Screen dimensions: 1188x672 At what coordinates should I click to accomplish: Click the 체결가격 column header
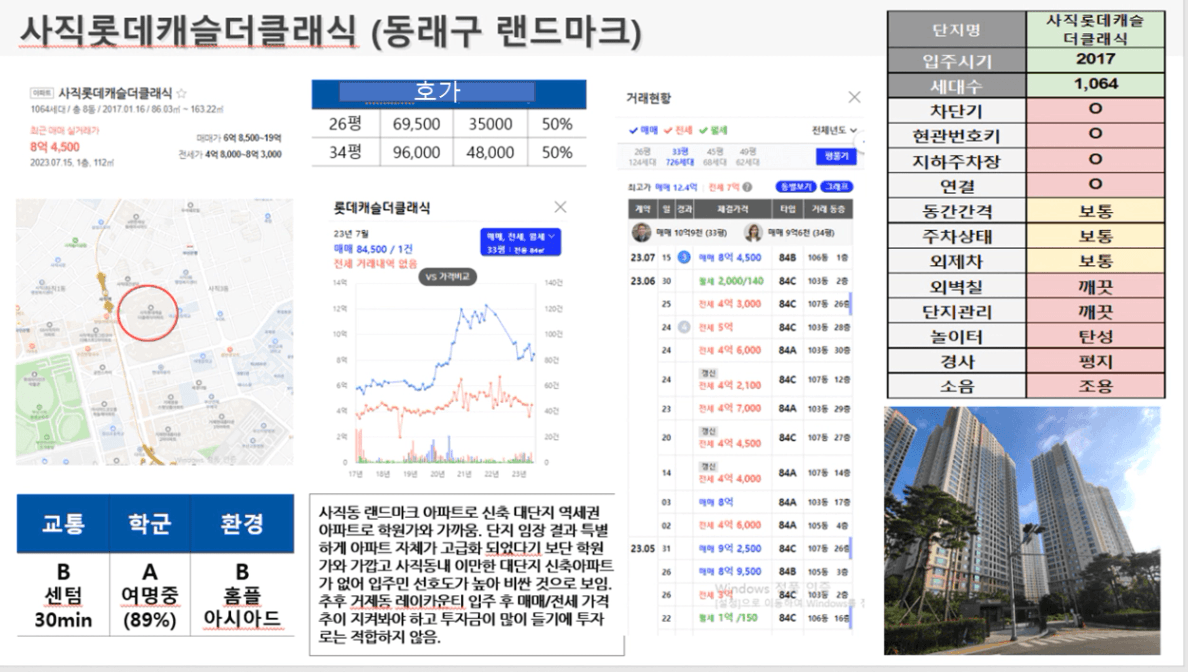pyautogui.click(x=732, y=209)
